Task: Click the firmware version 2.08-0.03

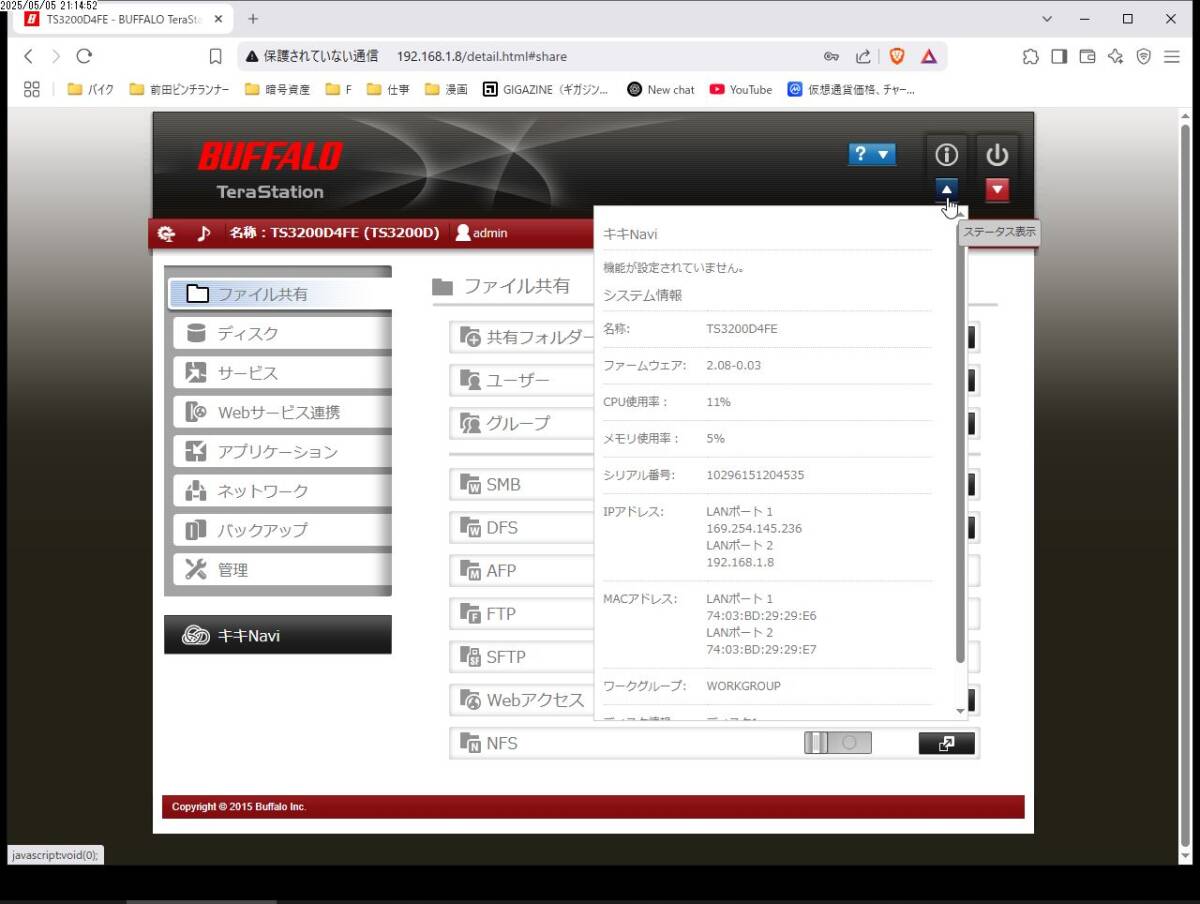Action: point(733,365)
